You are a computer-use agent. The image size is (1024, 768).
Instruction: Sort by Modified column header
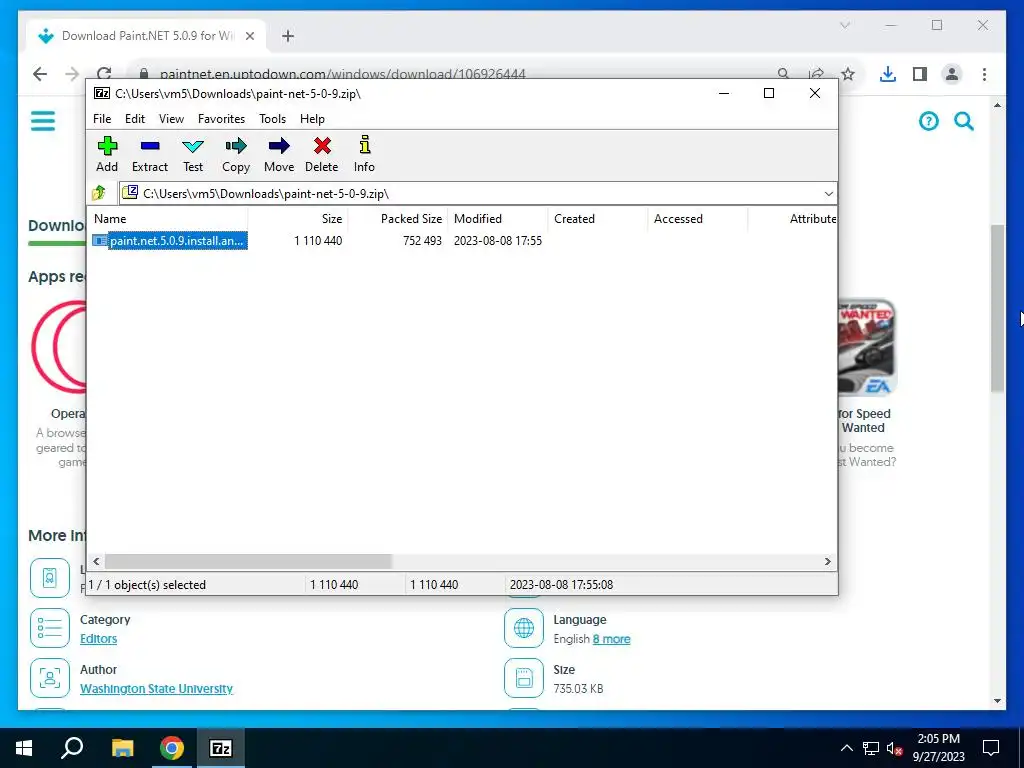498,219
